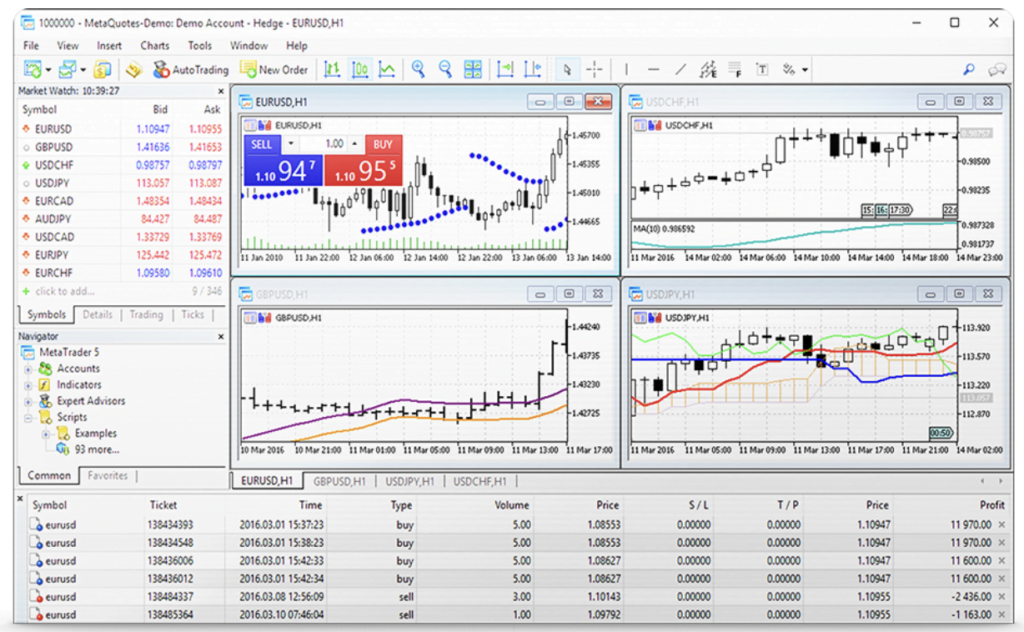Select the equidistant channel tool
This screenshot has height=632, width=1024.
tap(708, 69)
